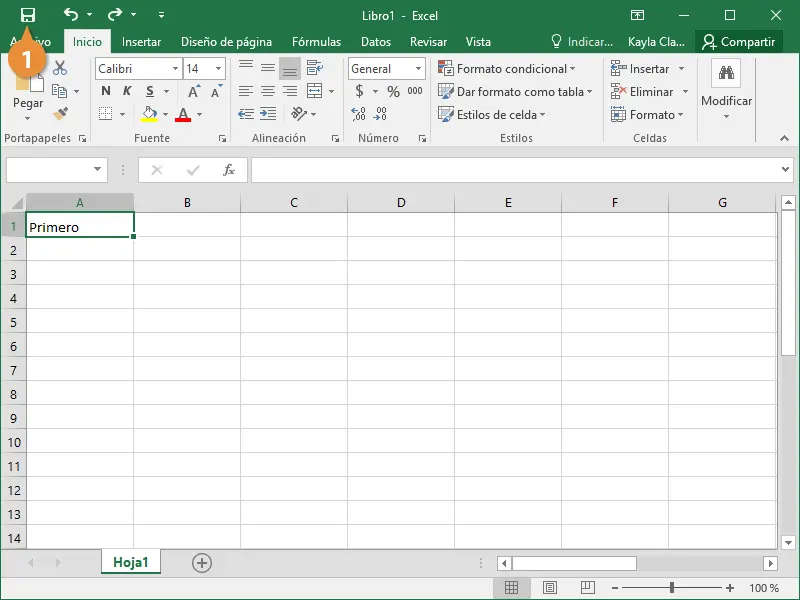Image resolution: width=800 pixels, height=600 pixels.
Task: Open the Fórmulas ribbon tab
Action: (316, 42)
